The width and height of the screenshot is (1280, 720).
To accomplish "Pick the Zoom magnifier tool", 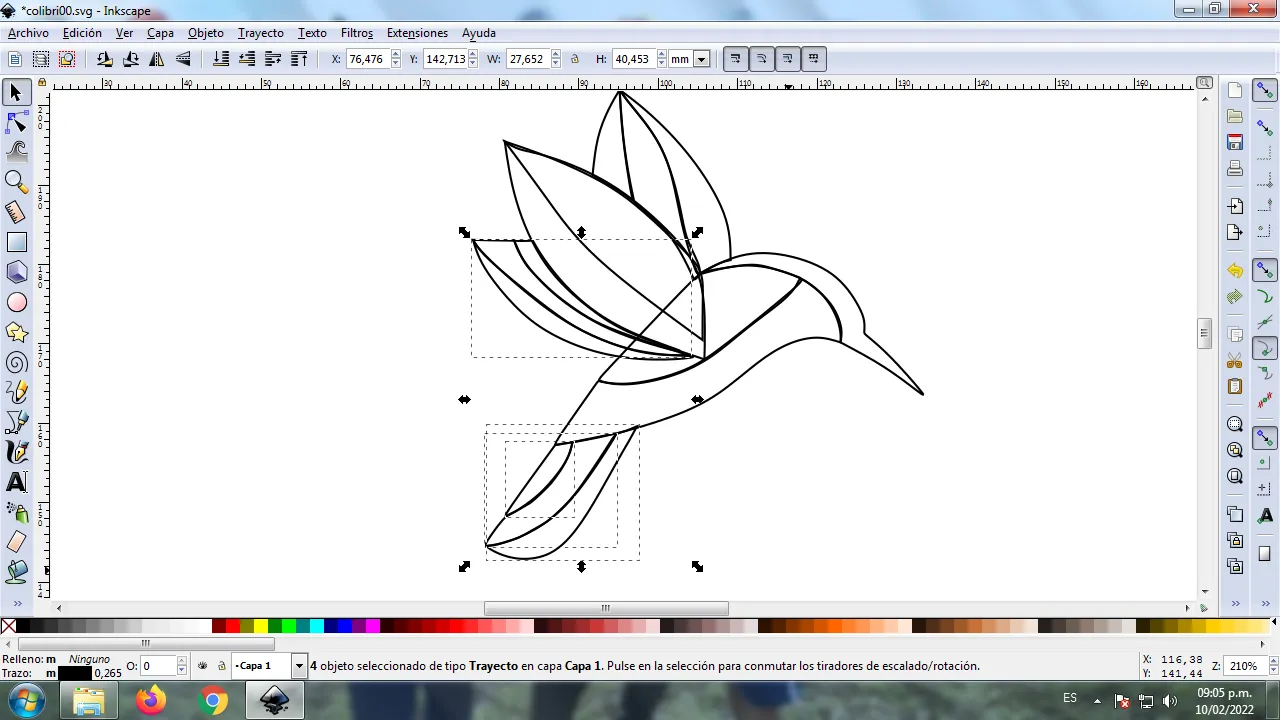I will [x=16, y=182].
